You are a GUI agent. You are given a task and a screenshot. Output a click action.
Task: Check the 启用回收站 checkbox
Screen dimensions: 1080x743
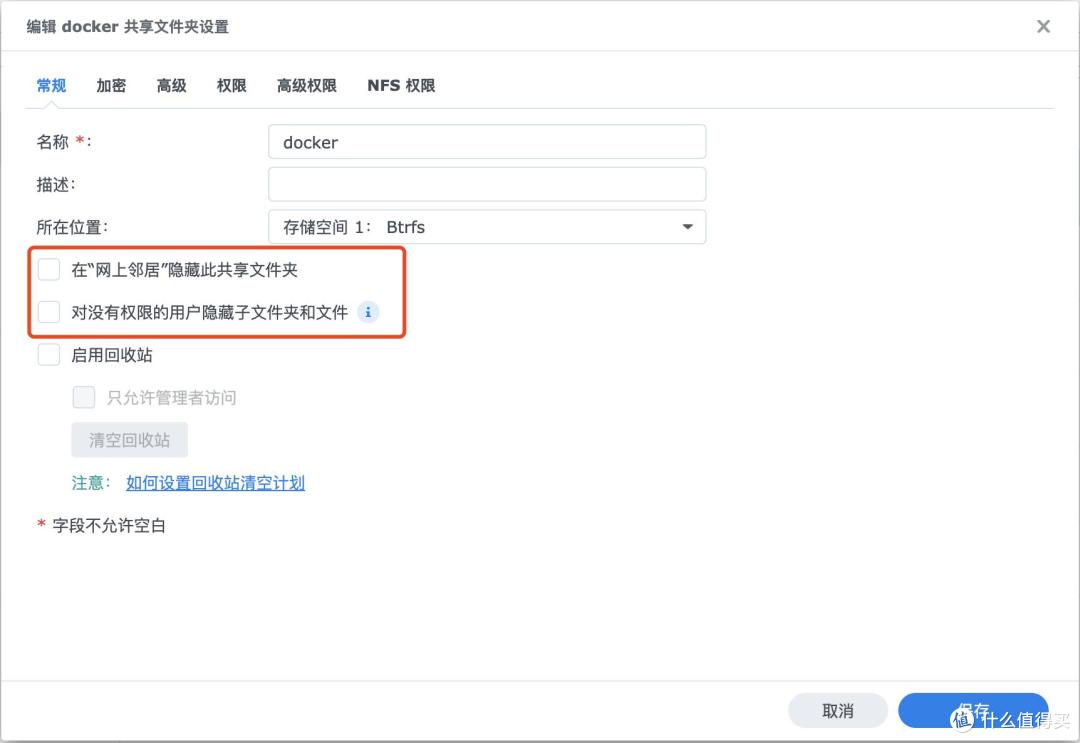[x=49, y=355]
